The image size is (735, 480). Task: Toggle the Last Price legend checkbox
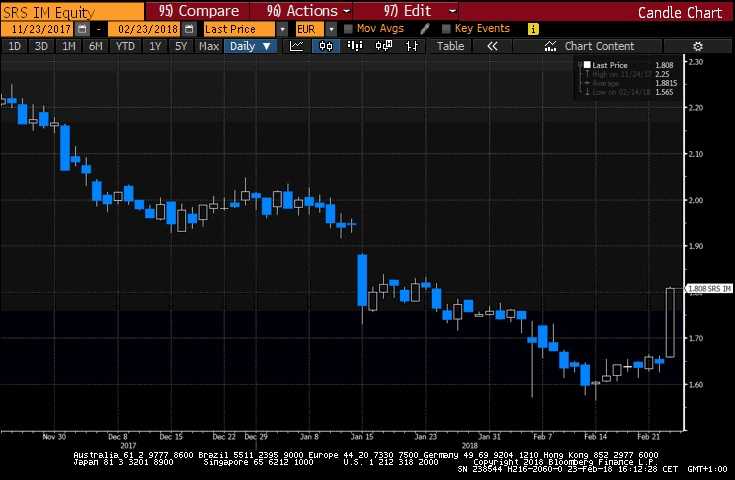(586, 64)
